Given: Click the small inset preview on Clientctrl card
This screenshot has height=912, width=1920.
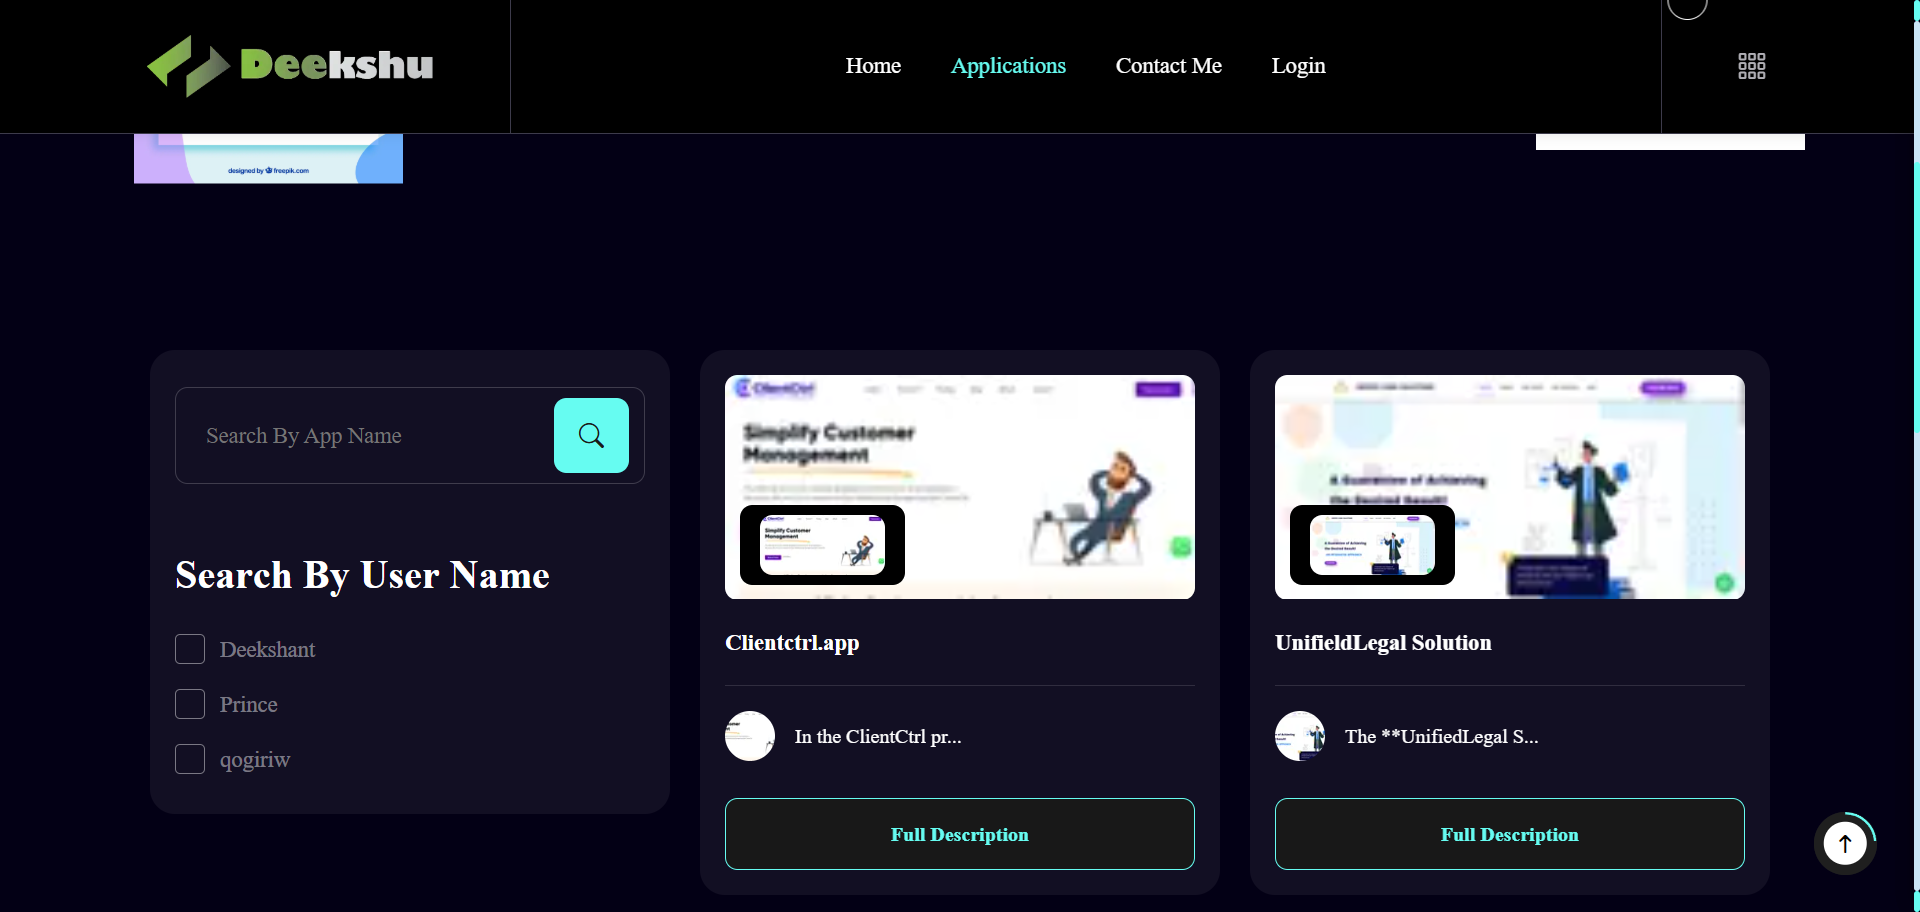Looking at the screenshot, I should [x=822, y=545].
